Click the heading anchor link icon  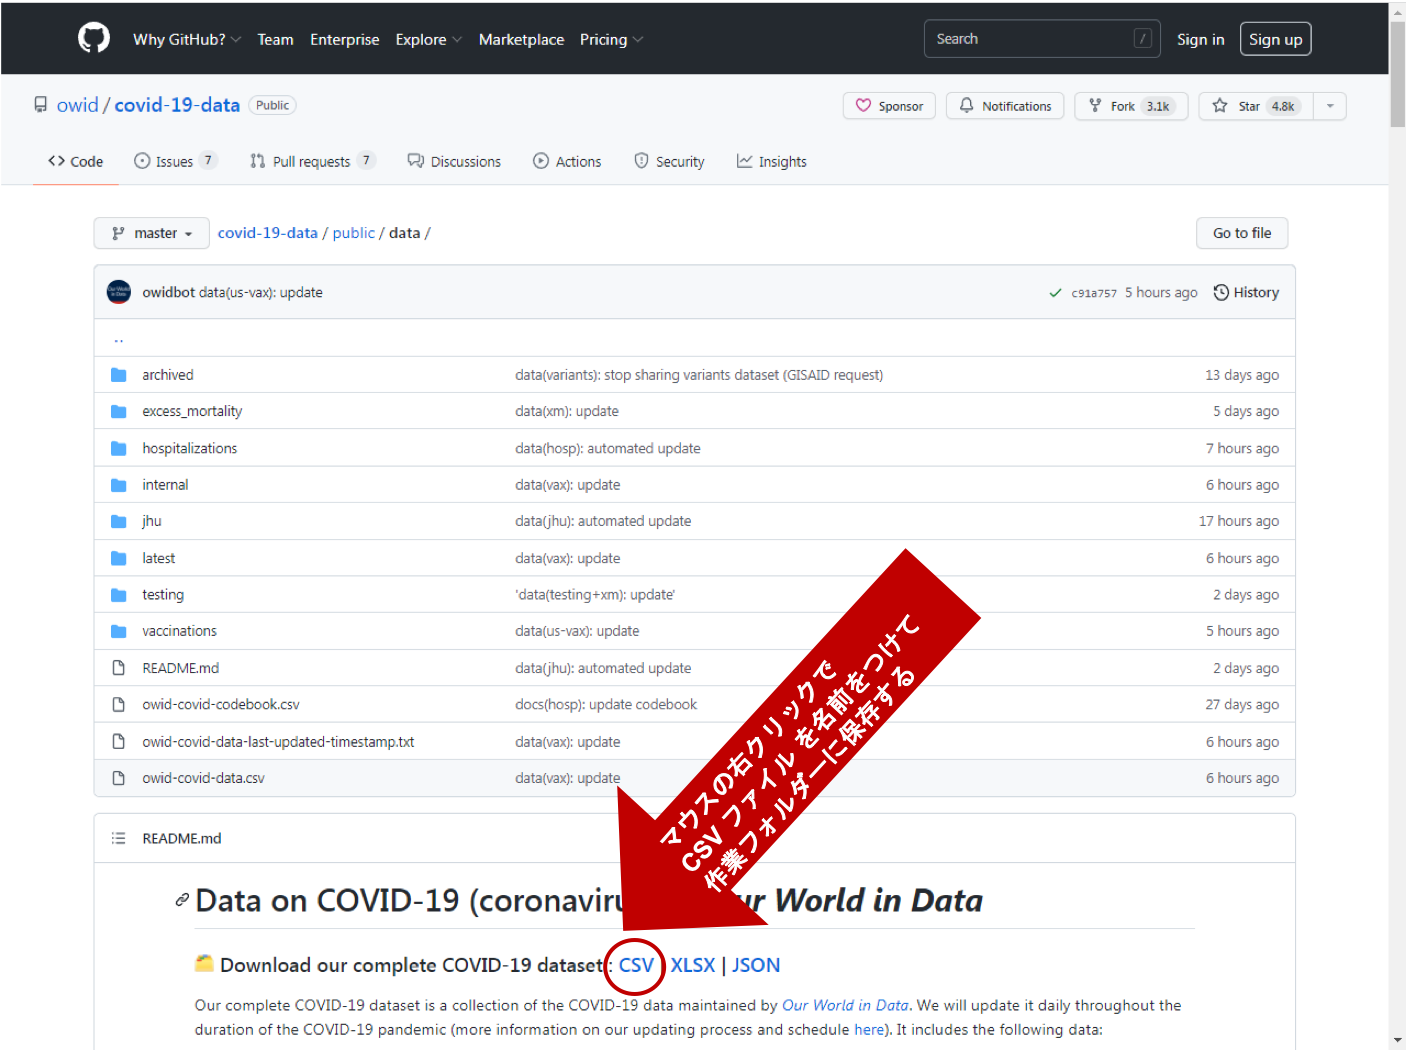182,900
